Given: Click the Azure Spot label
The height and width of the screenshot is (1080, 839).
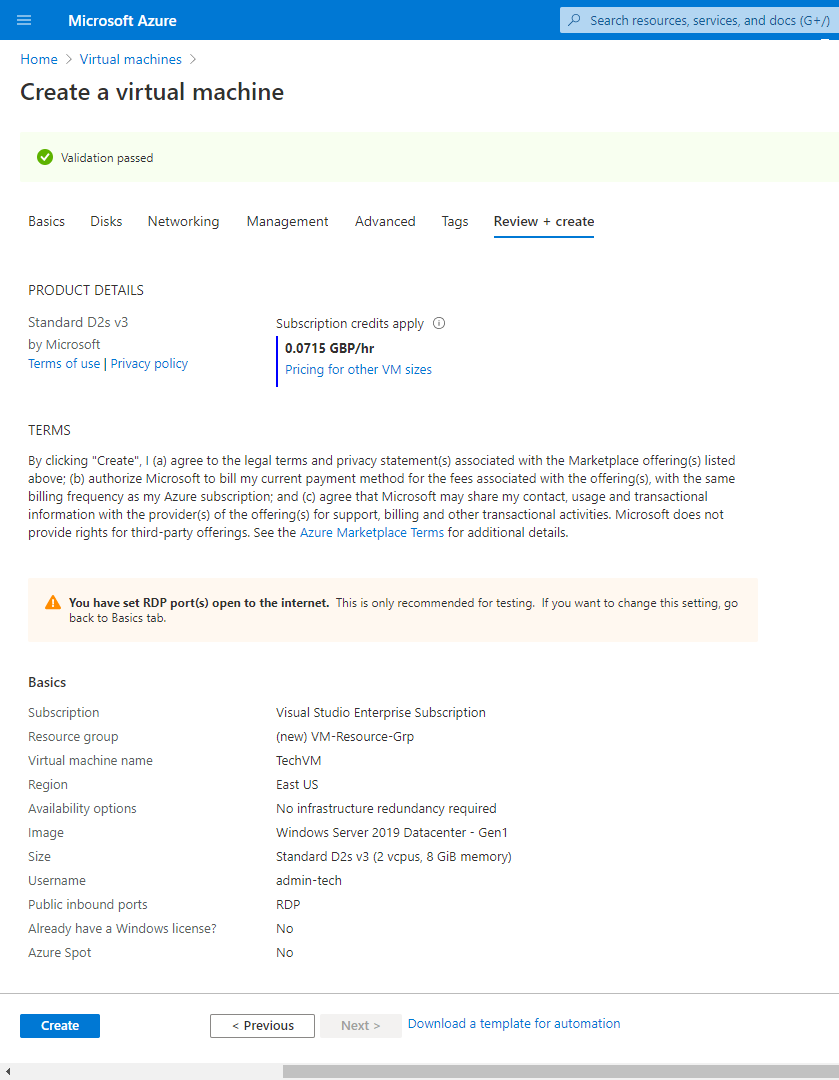Looking at the screenshot, I should pos(59,953).
